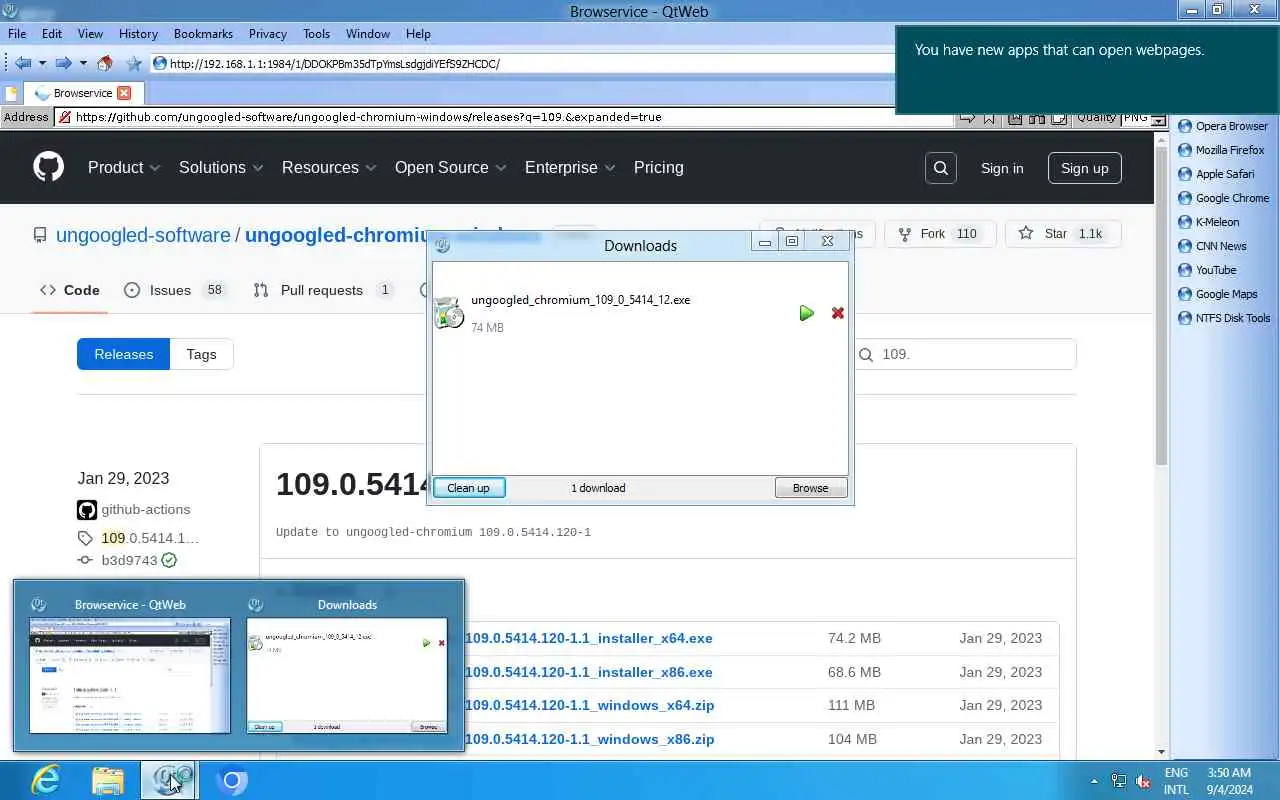Click the GitHub search icon button
Image resolution: width=1280 pixels, height=800 pixels.
(941, 168)
